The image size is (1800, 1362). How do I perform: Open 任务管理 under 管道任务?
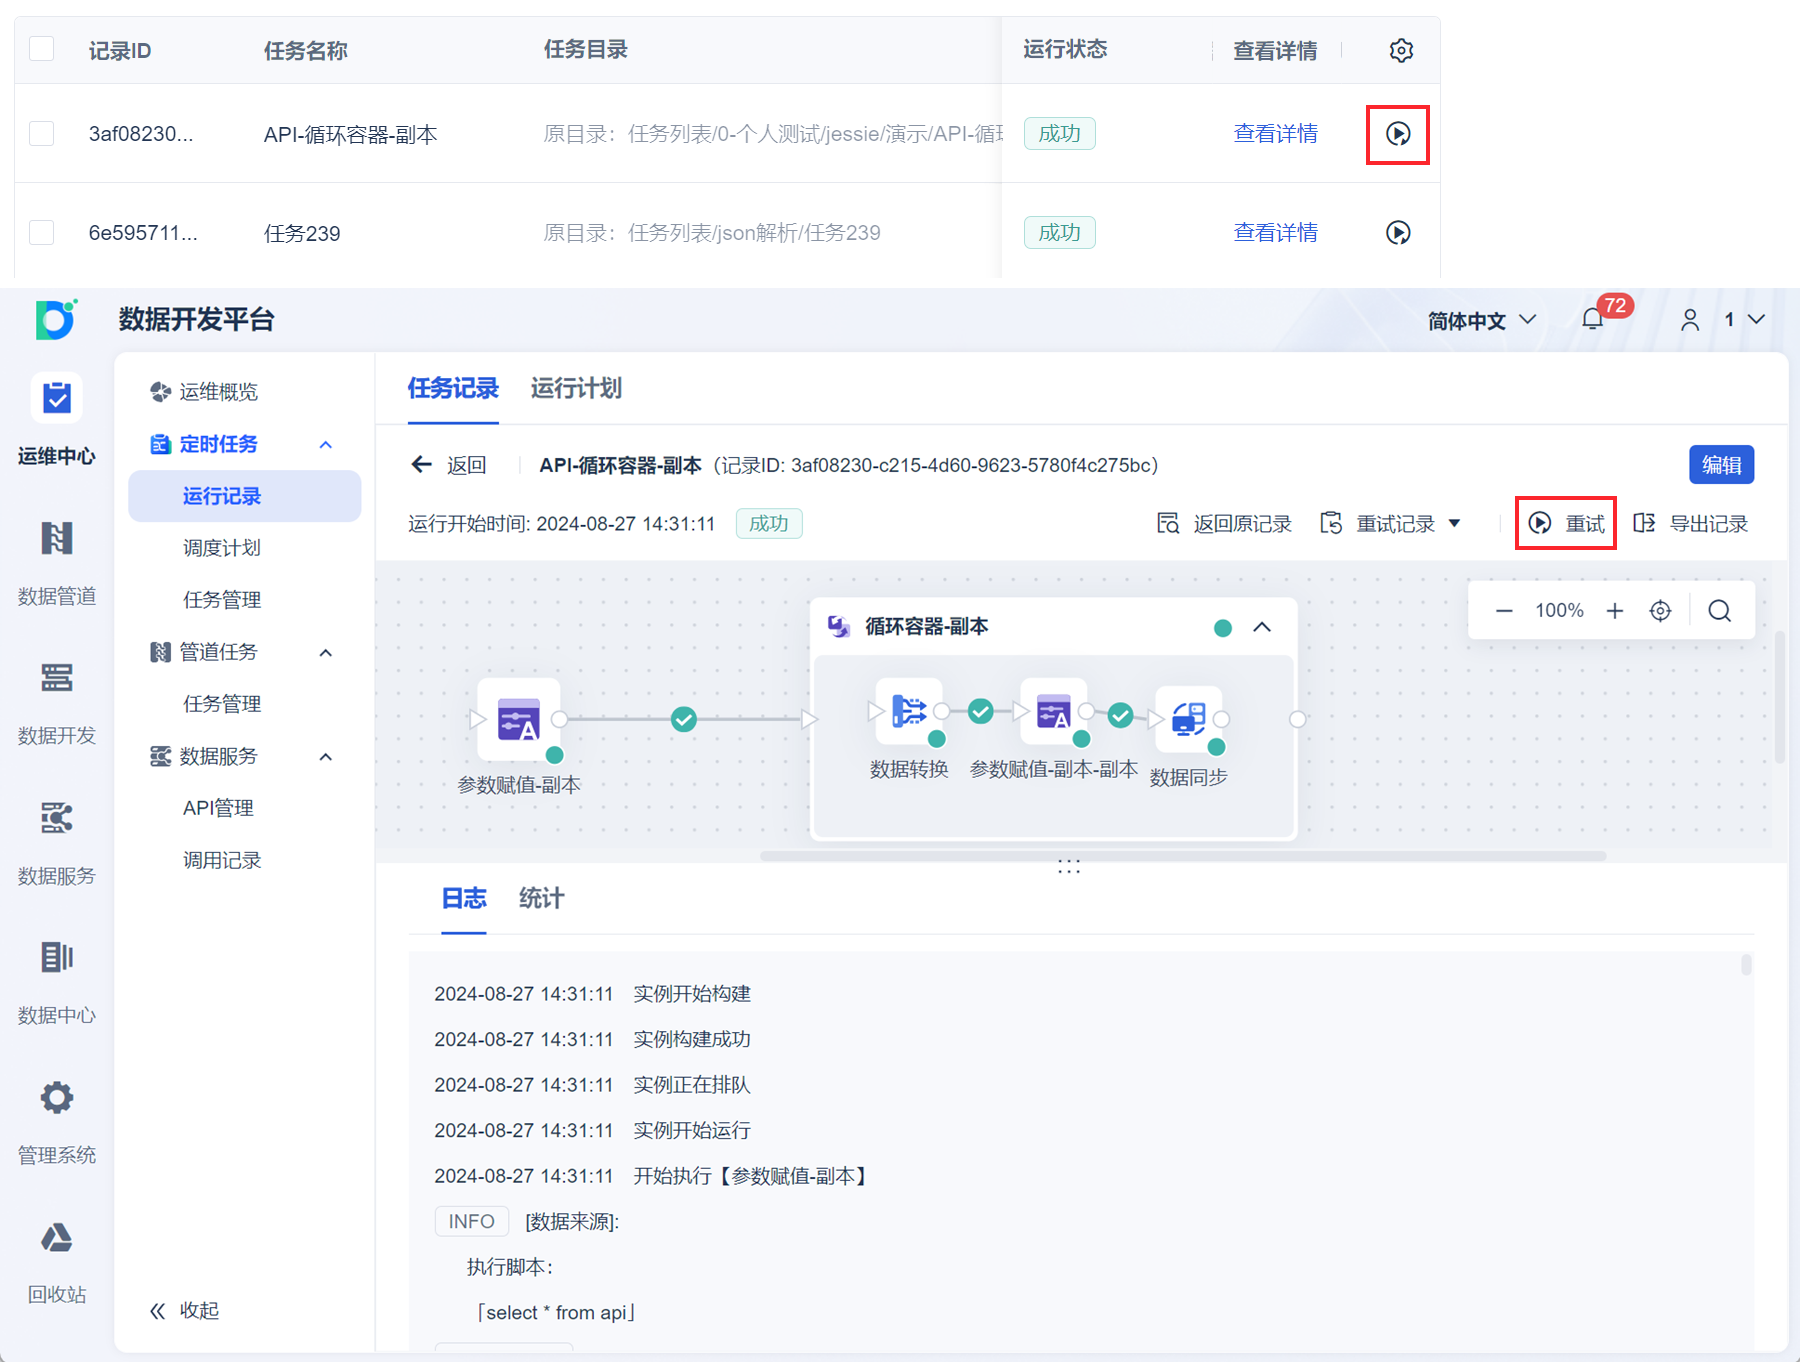coord(222,704)
